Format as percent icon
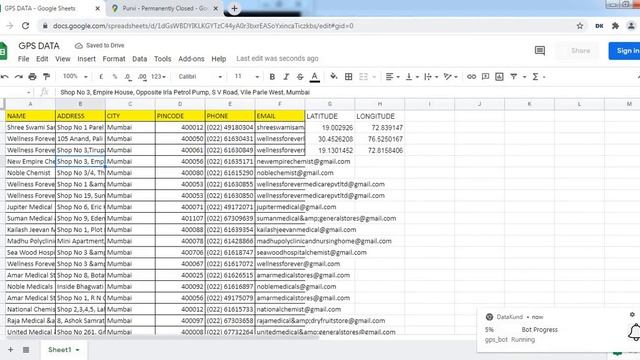640x360 pixels. click(115, 77)
